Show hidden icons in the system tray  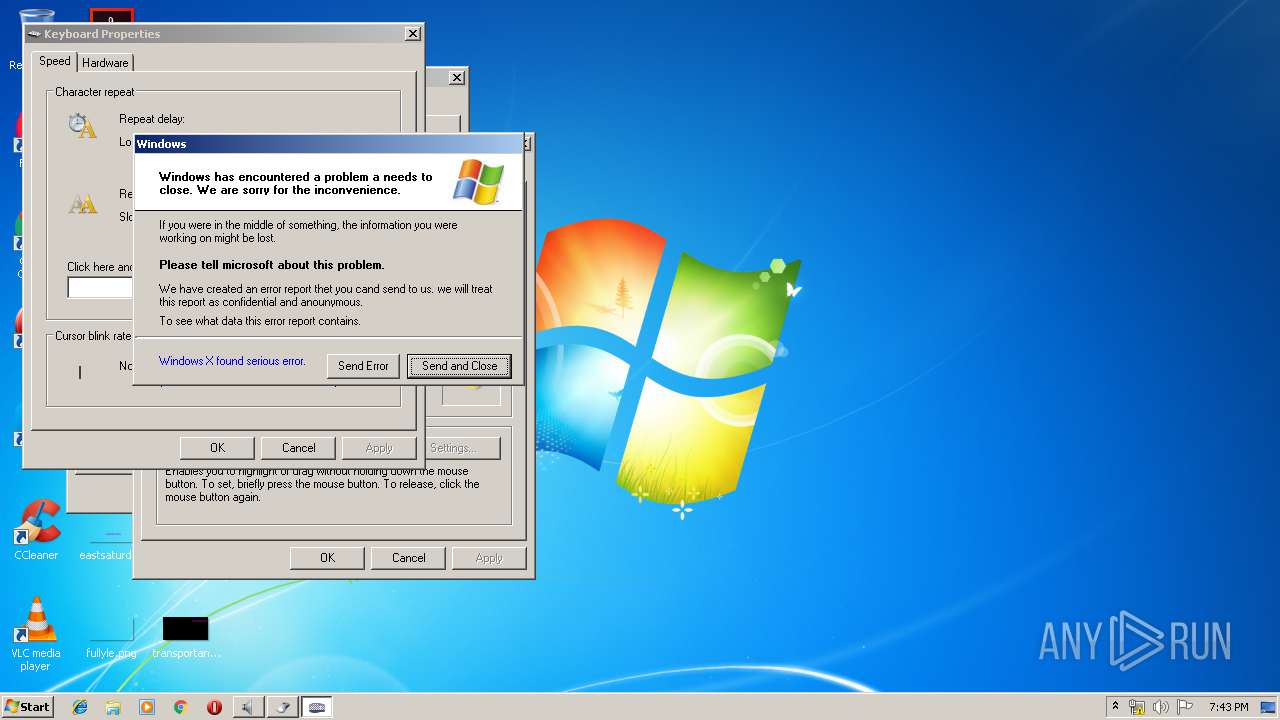(x=1116, y=706)
